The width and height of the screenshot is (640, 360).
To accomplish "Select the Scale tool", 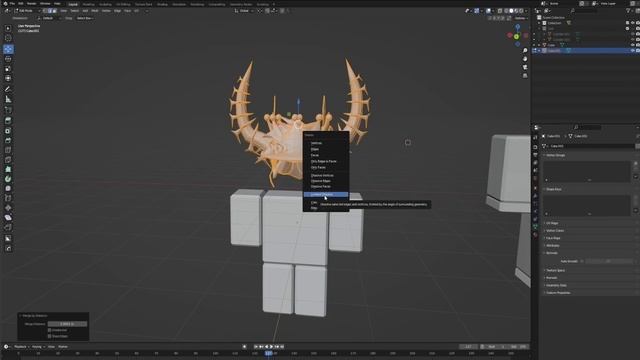I will pos(8,69).
